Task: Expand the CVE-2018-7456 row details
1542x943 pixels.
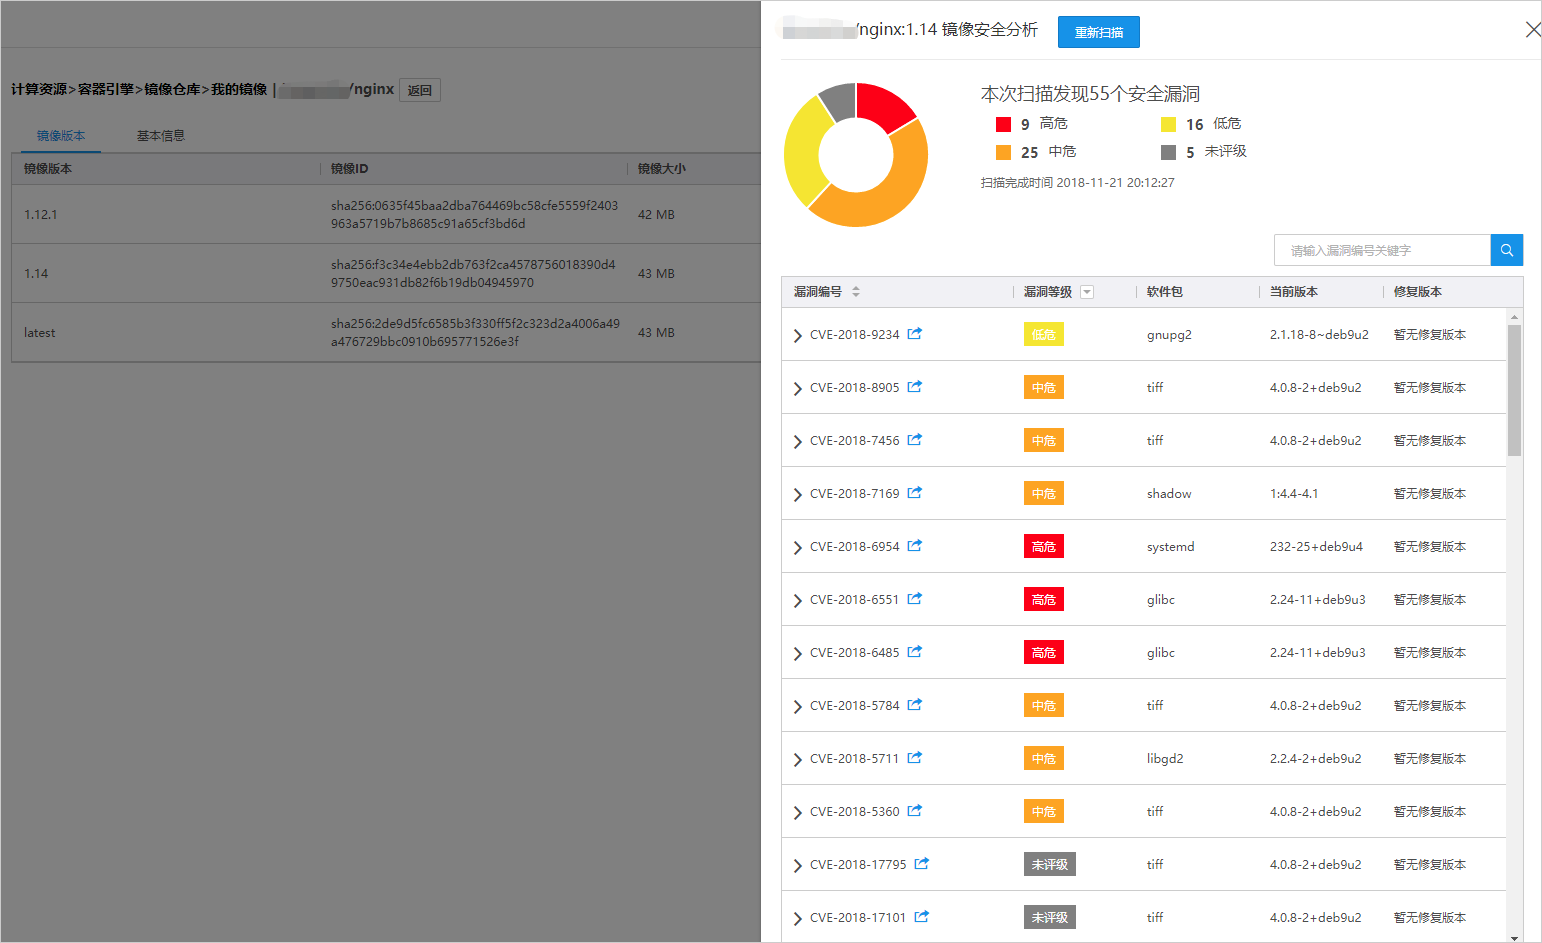Action: click(797, 441)
